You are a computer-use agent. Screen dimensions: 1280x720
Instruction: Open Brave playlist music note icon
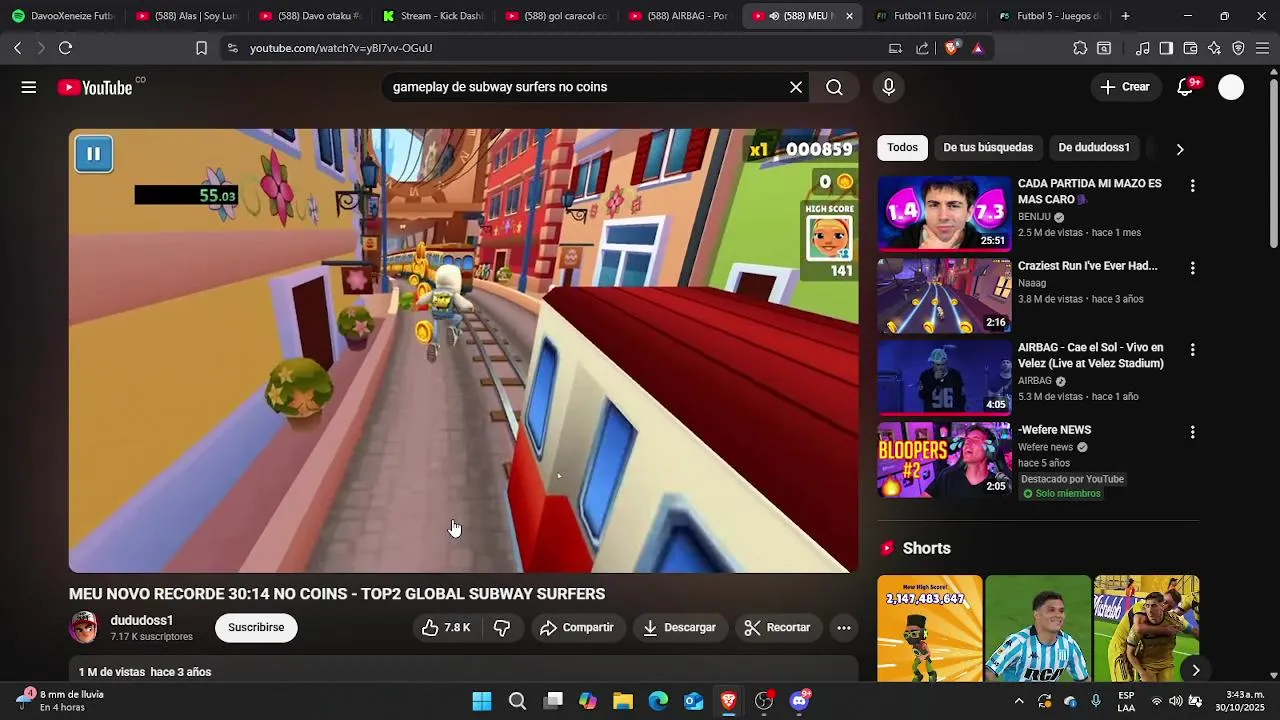click(x=1142, y=48)
